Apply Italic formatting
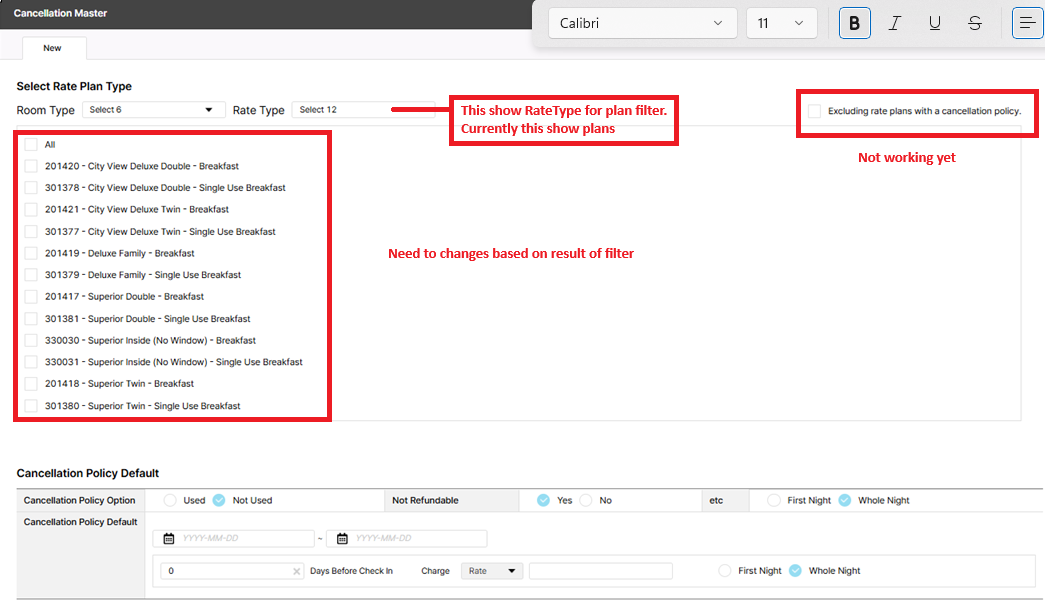Image resolution: width=1045 pixels, height=601 pixels. (895, 23)
